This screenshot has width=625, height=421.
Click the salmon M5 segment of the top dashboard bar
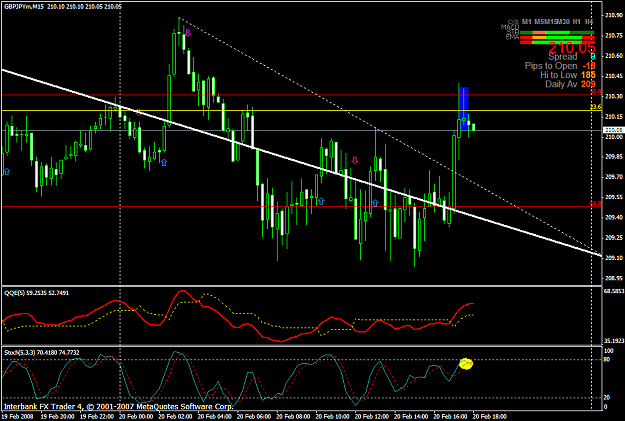click(x=539, y=33)
